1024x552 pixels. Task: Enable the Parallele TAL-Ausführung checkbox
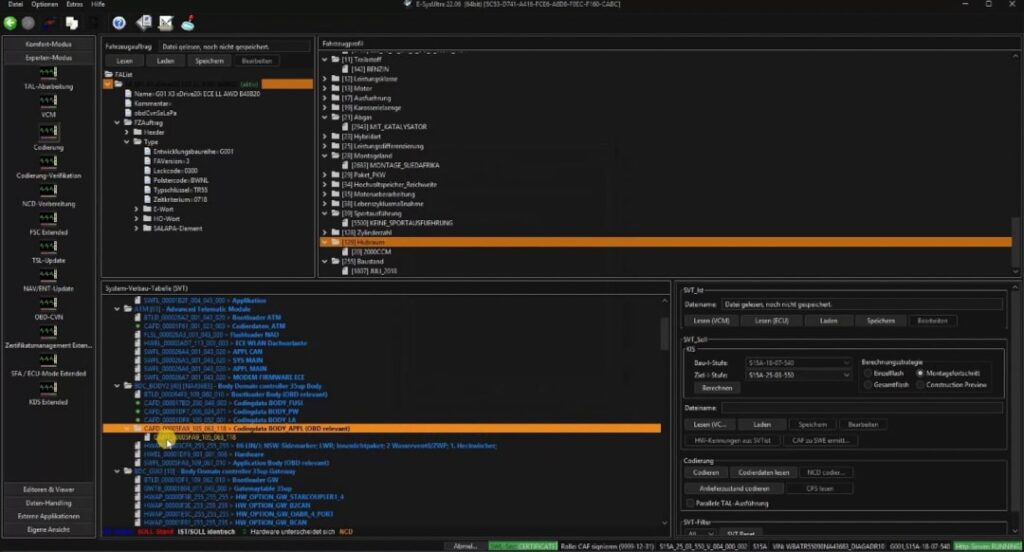point(689,502)
